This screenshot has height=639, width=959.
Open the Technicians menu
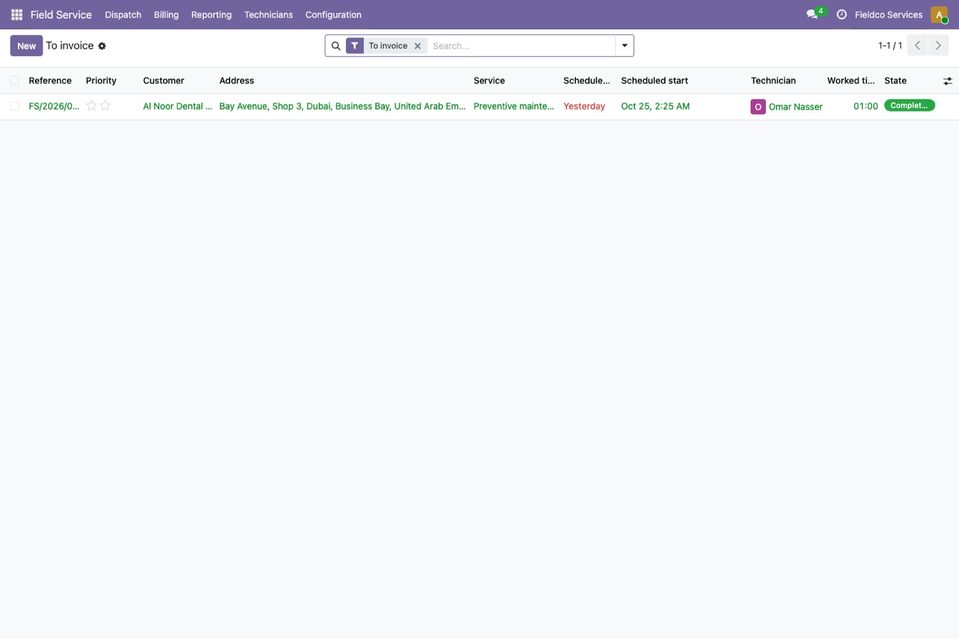268,15
